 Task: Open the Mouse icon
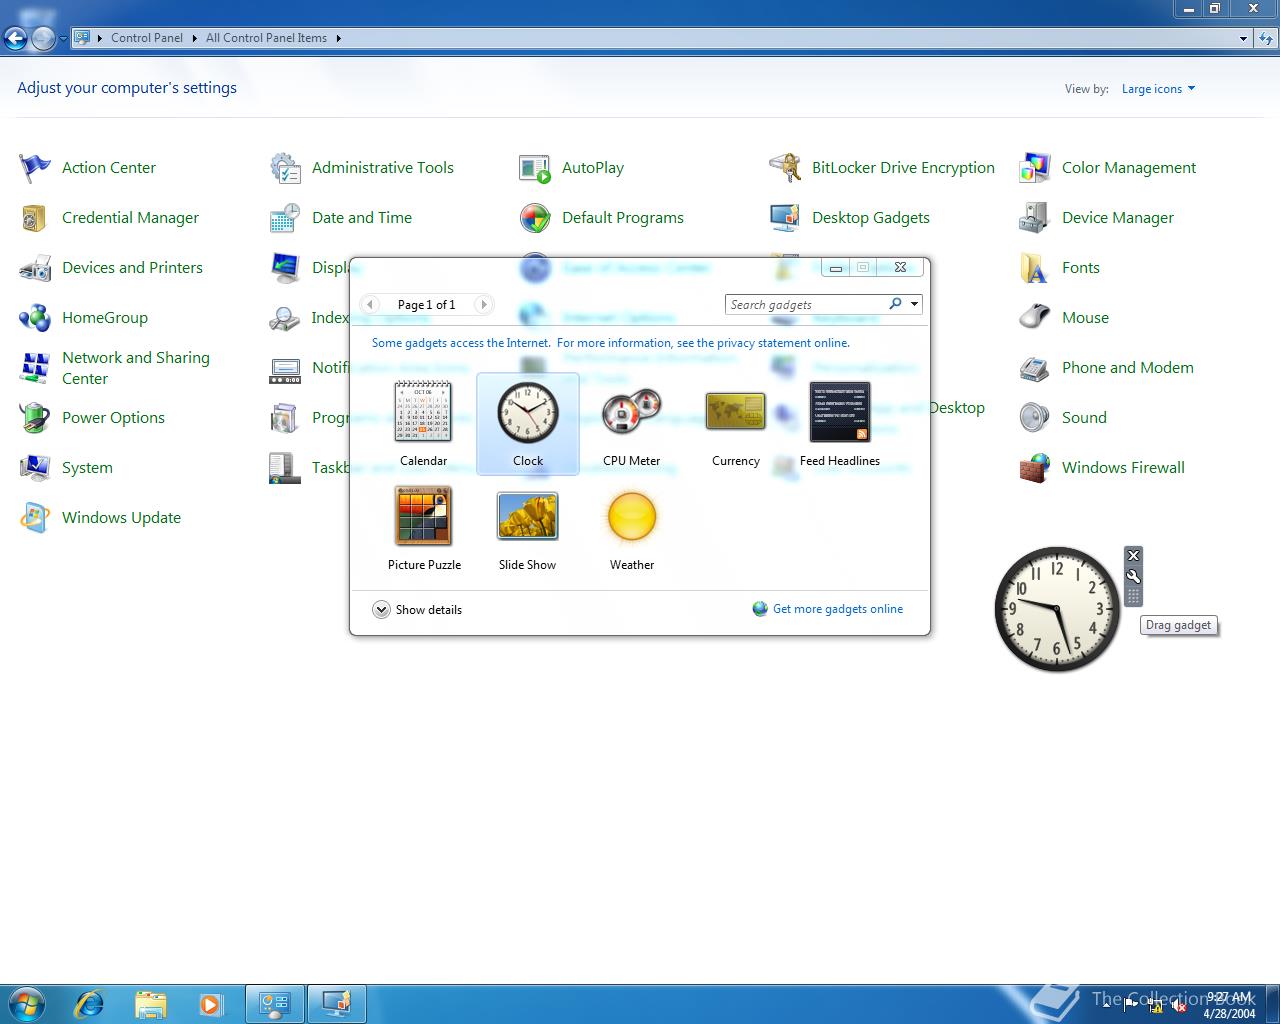tap(1035, 318)
